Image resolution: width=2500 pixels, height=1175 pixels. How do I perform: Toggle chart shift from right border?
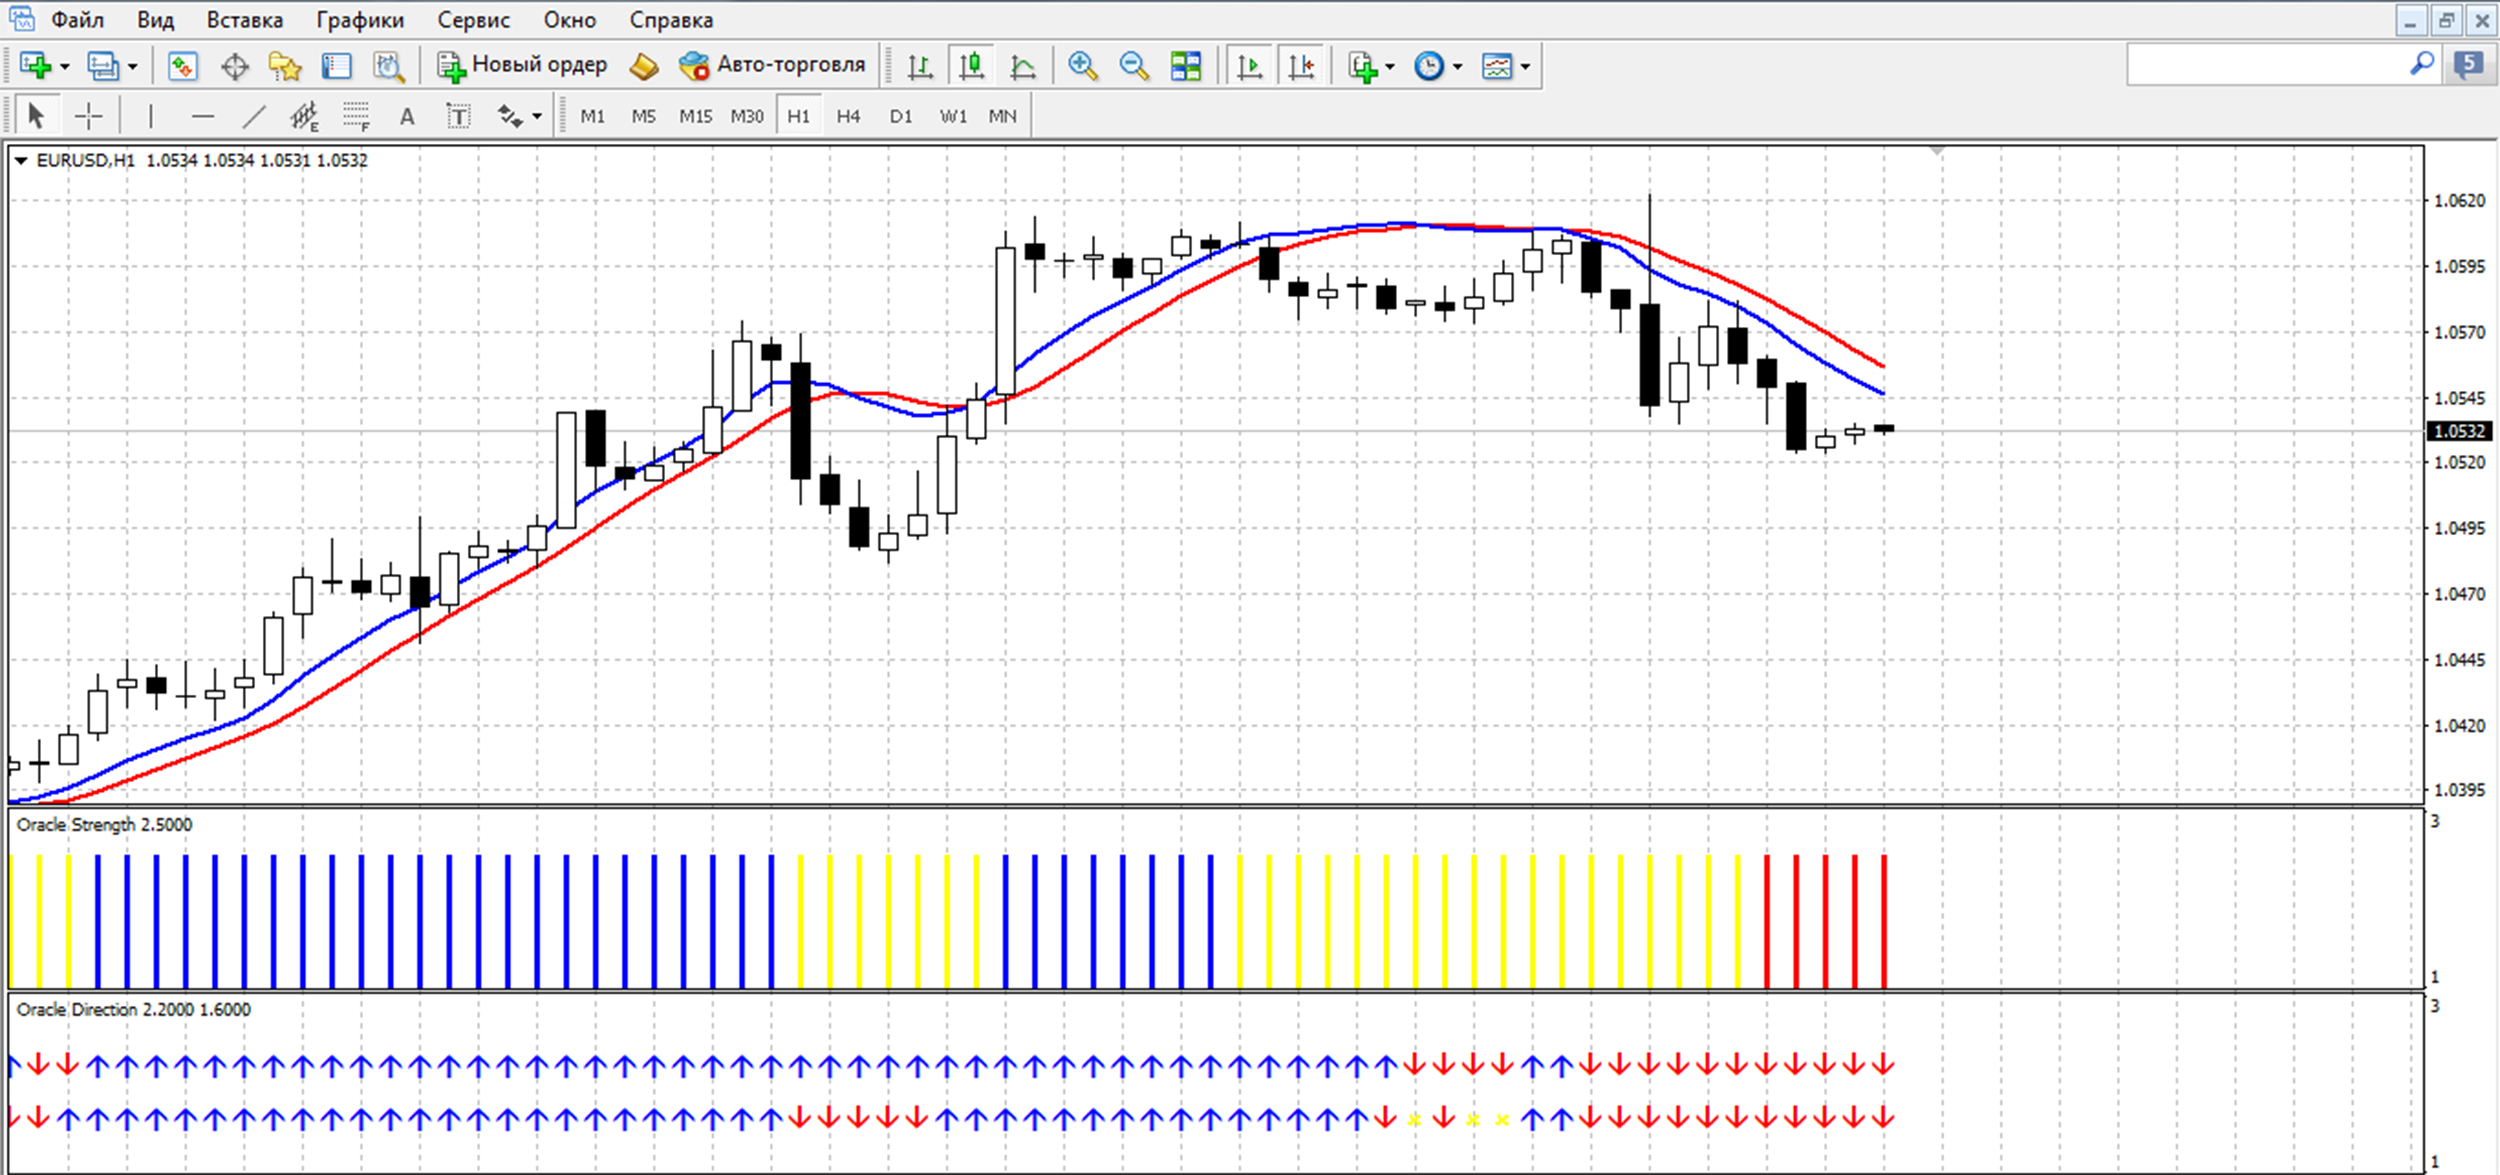click(1301, 67)
